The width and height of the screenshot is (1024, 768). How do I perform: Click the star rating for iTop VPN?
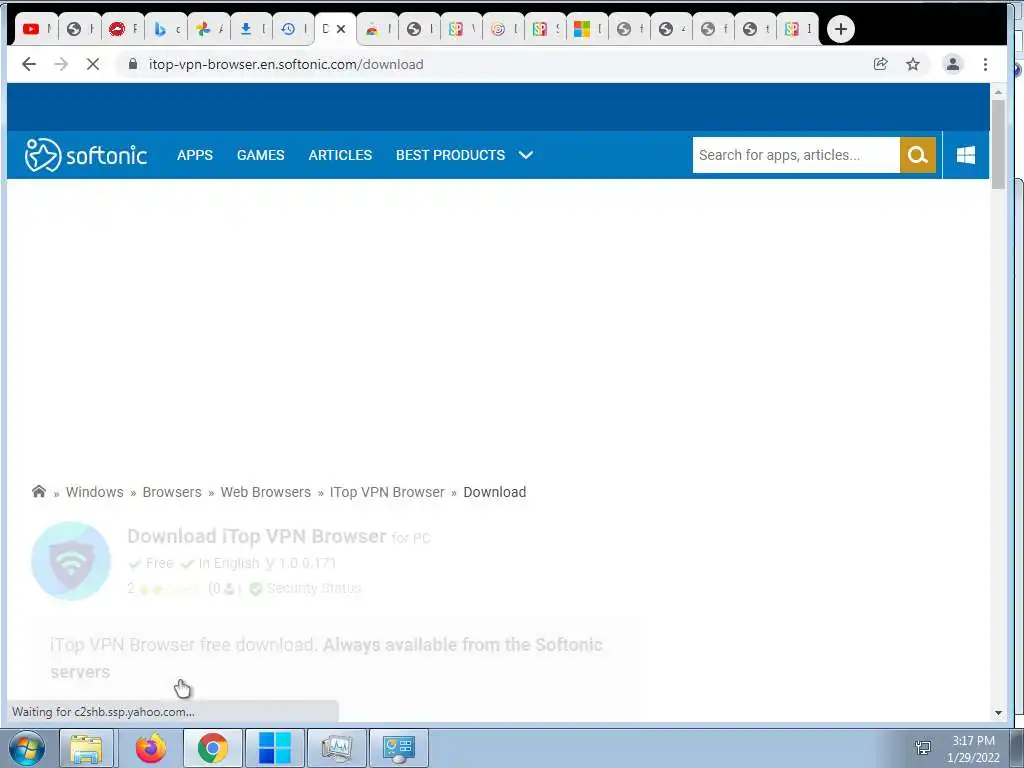[168, 589]
